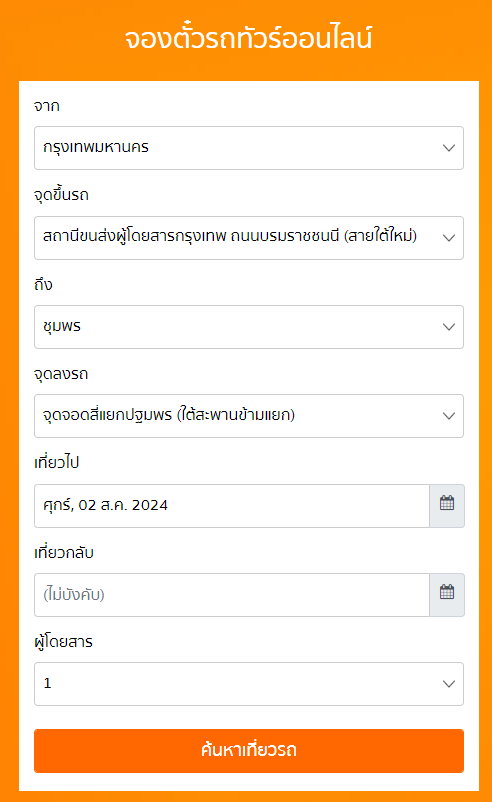Open the return date calendar icon
492x802 pixels.
(x=447, y=595)
